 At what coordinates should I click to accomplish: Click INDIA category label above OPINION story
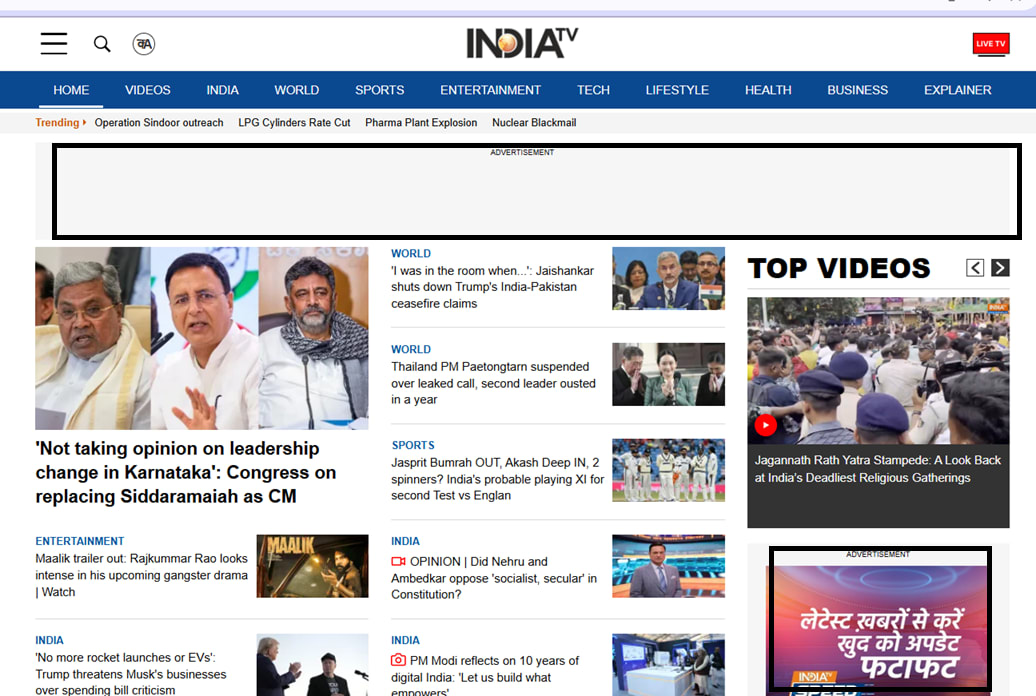405,541
